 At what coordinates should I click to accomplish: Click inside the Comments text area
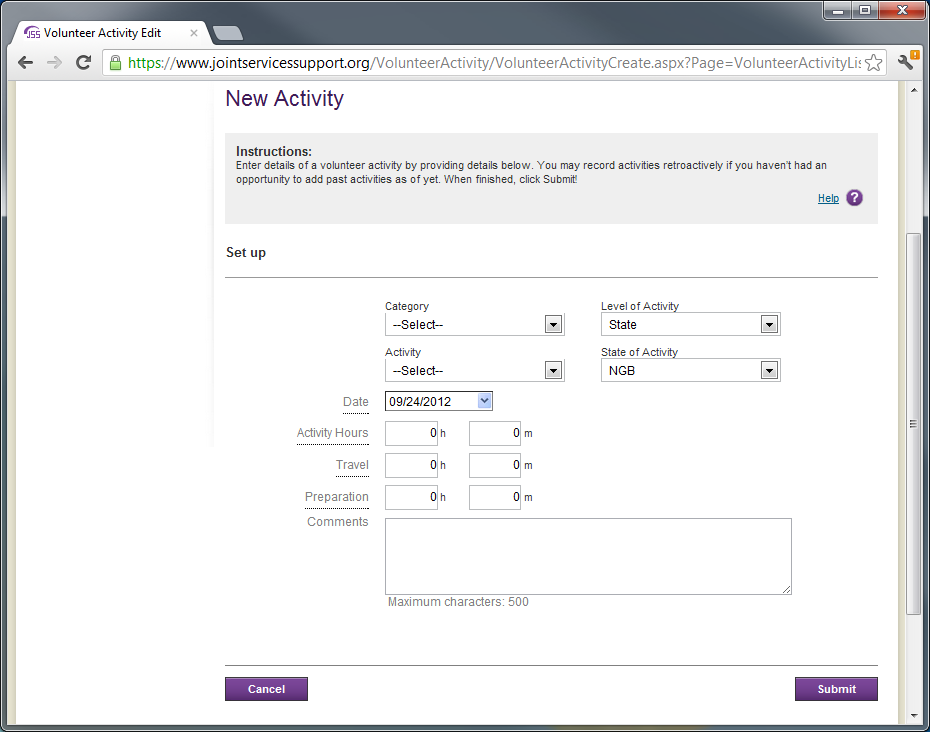pos(588,556)
